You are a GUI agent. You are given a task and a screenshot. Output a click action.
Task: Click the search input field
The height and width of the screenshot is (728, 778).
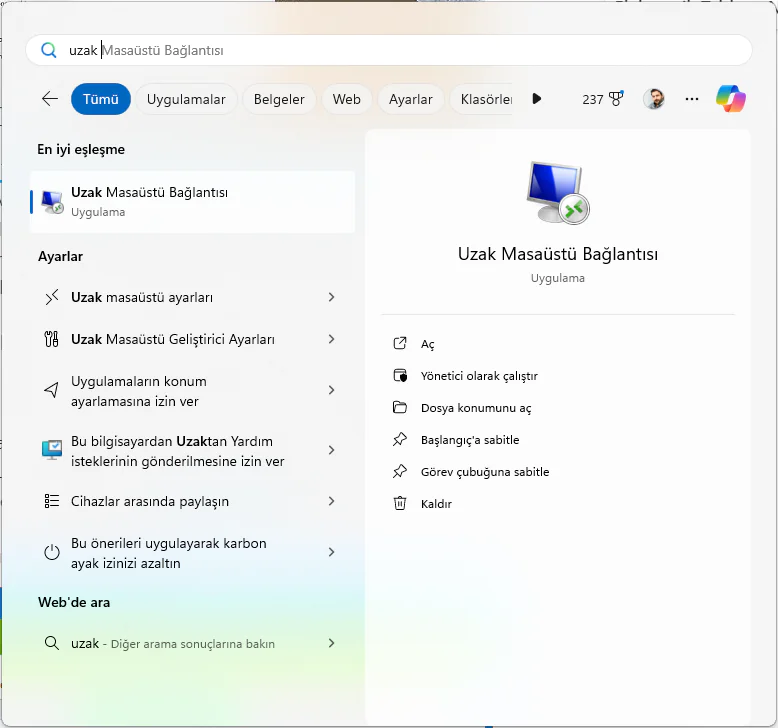pos(400,50)
